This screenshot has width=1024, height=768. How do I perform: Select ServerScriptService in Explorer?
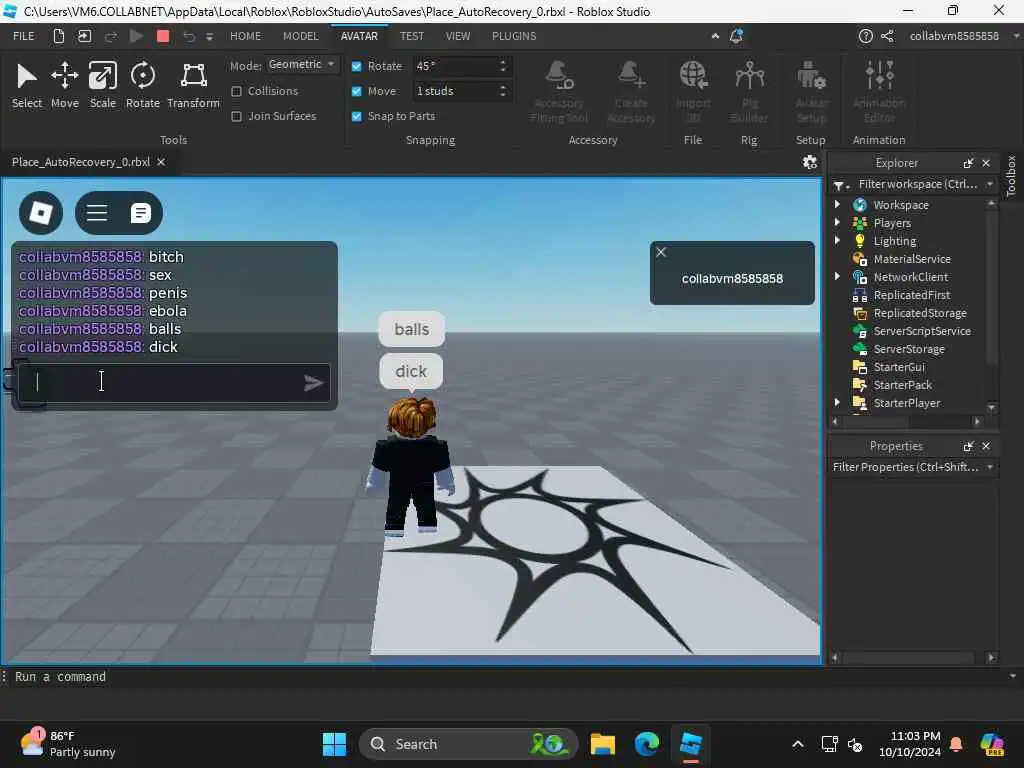pos(921,331)
